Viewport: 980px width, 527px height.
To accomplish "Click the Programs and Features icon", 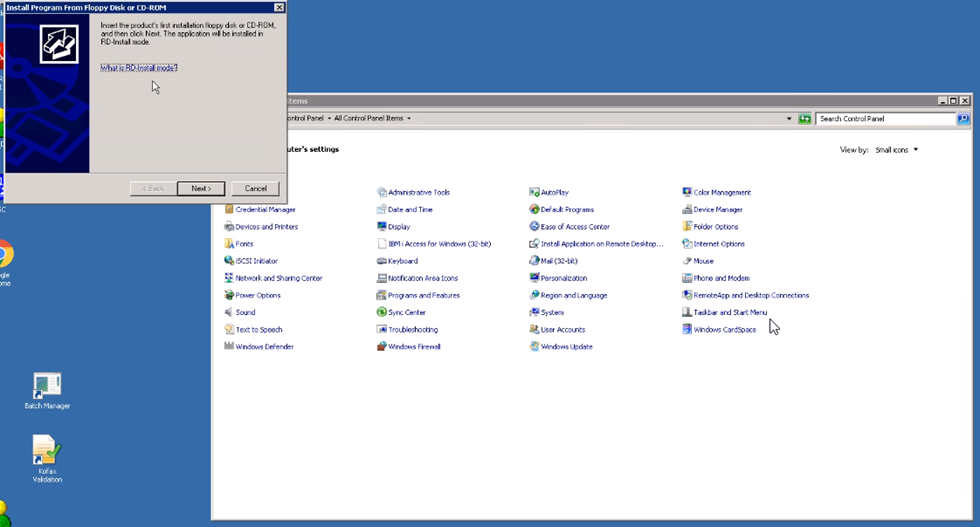I will (x=382, y=296).
